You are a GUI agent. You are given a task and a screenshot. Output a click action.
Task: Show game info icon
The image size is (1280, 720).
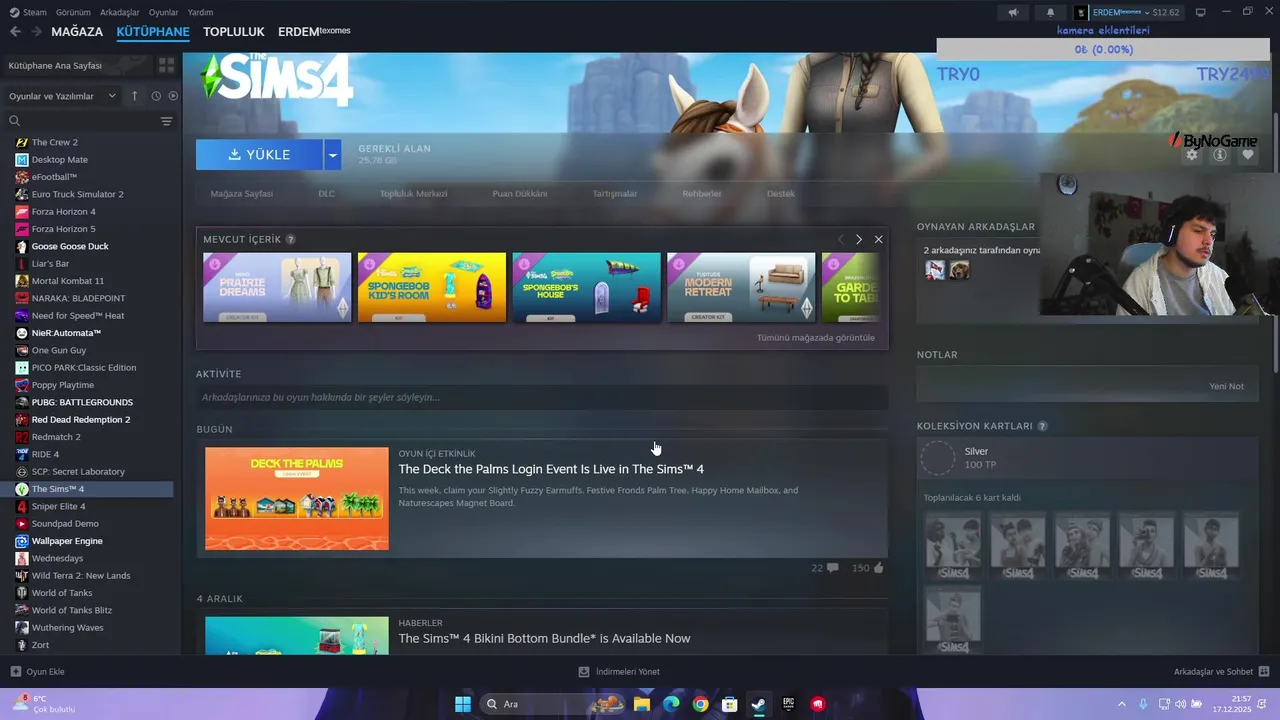1220,155
